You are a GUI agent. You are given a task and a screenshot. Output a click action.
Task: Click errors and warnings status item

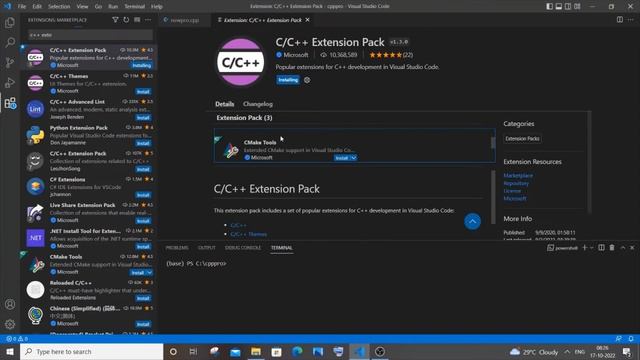point(17,339)
